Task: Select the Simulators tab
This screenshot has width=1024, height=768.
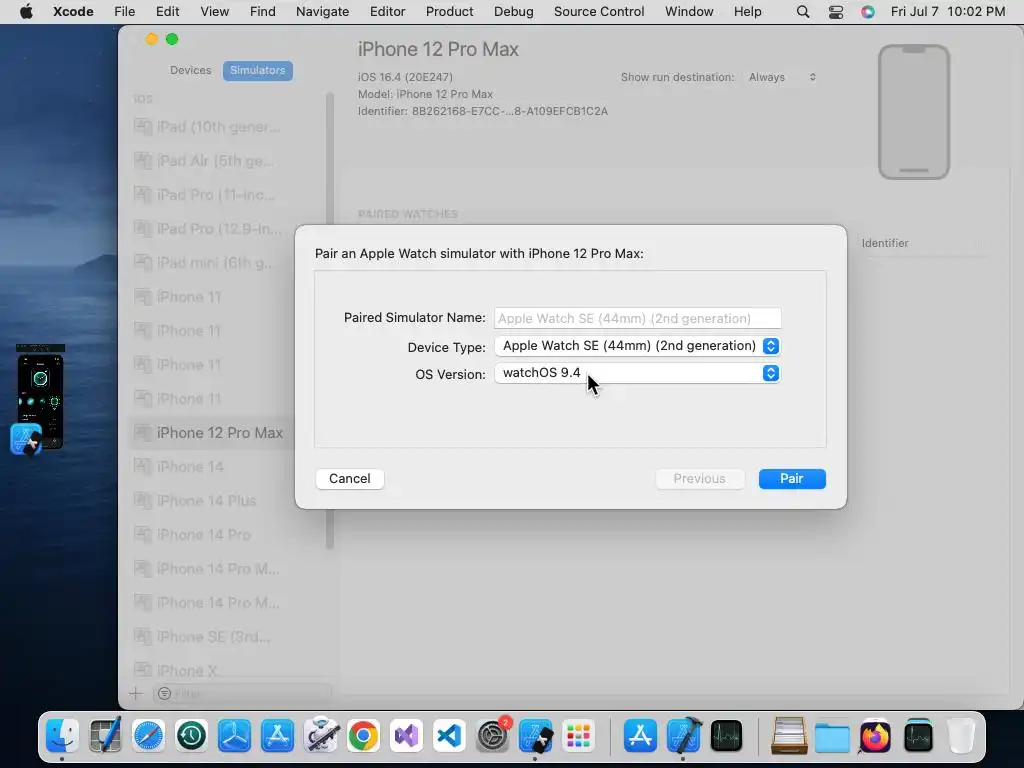Action: [x=257, y=71]
